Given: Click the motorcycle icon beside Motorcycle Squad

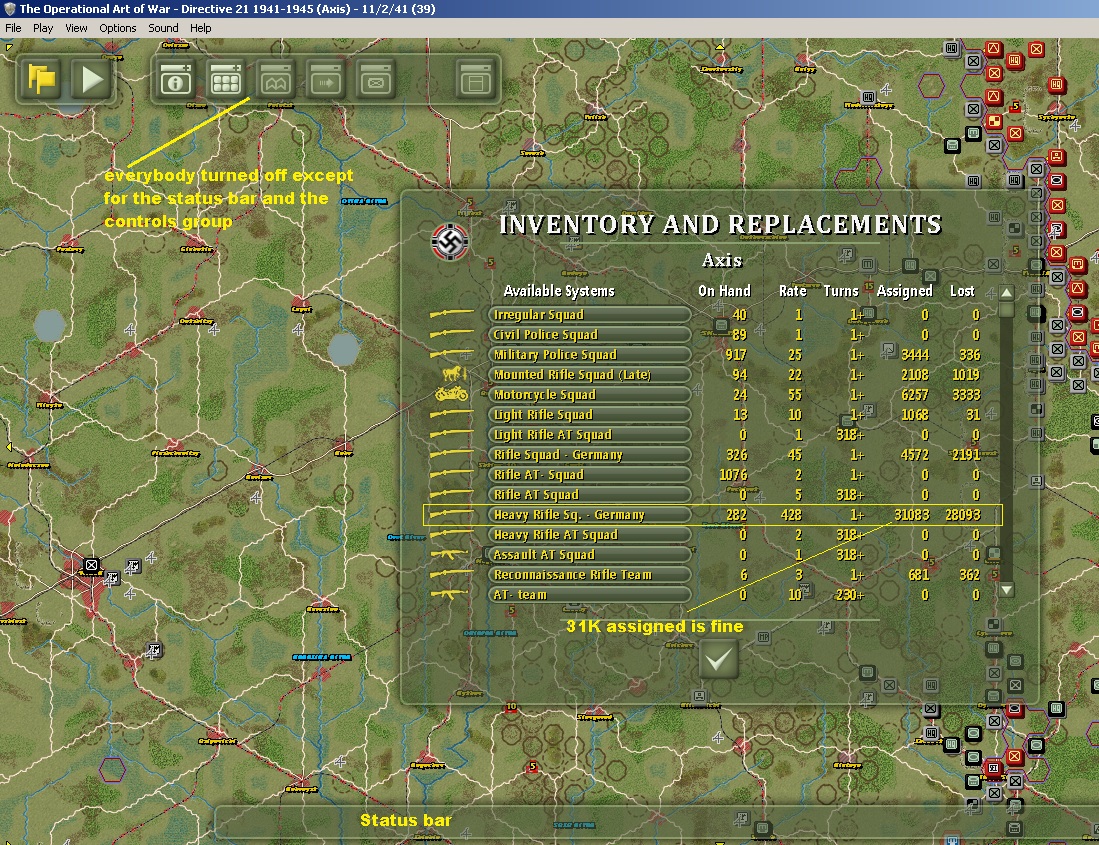Looking at the screenshot, I should point(452,394).
